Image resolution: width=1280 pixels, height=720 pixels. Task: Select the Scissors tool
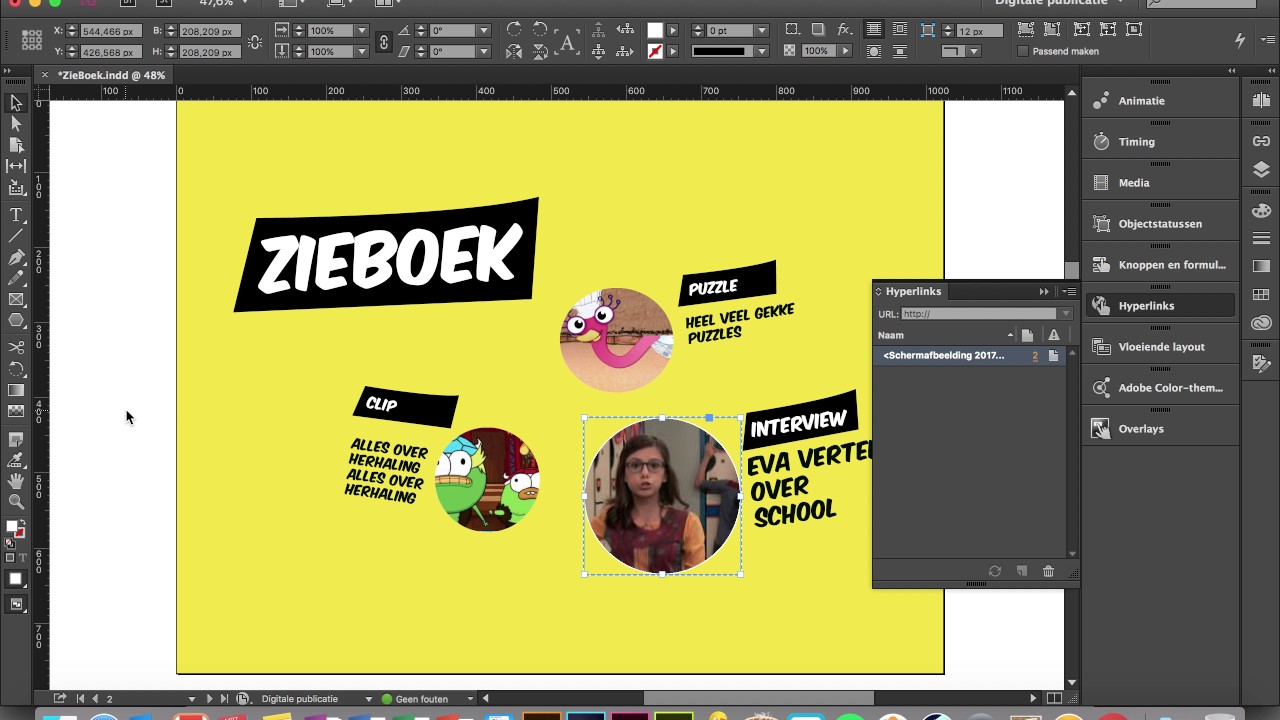coord(16,347)
